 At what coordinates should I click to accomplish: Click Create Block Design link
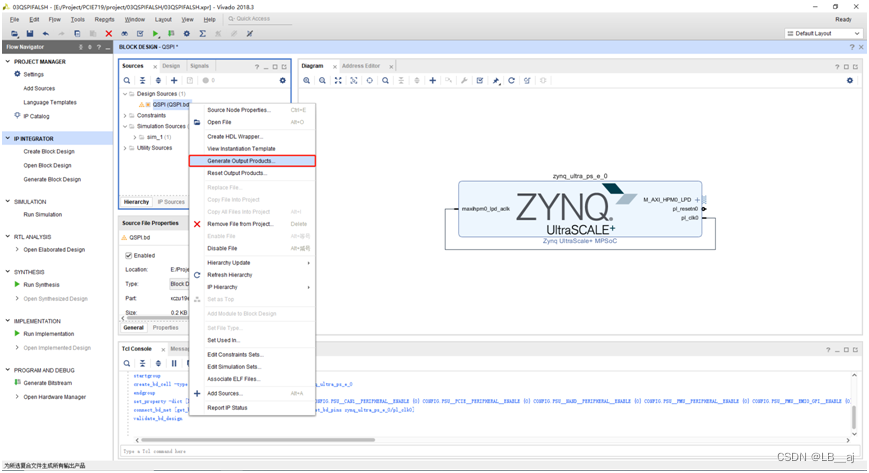click(49, 151)
